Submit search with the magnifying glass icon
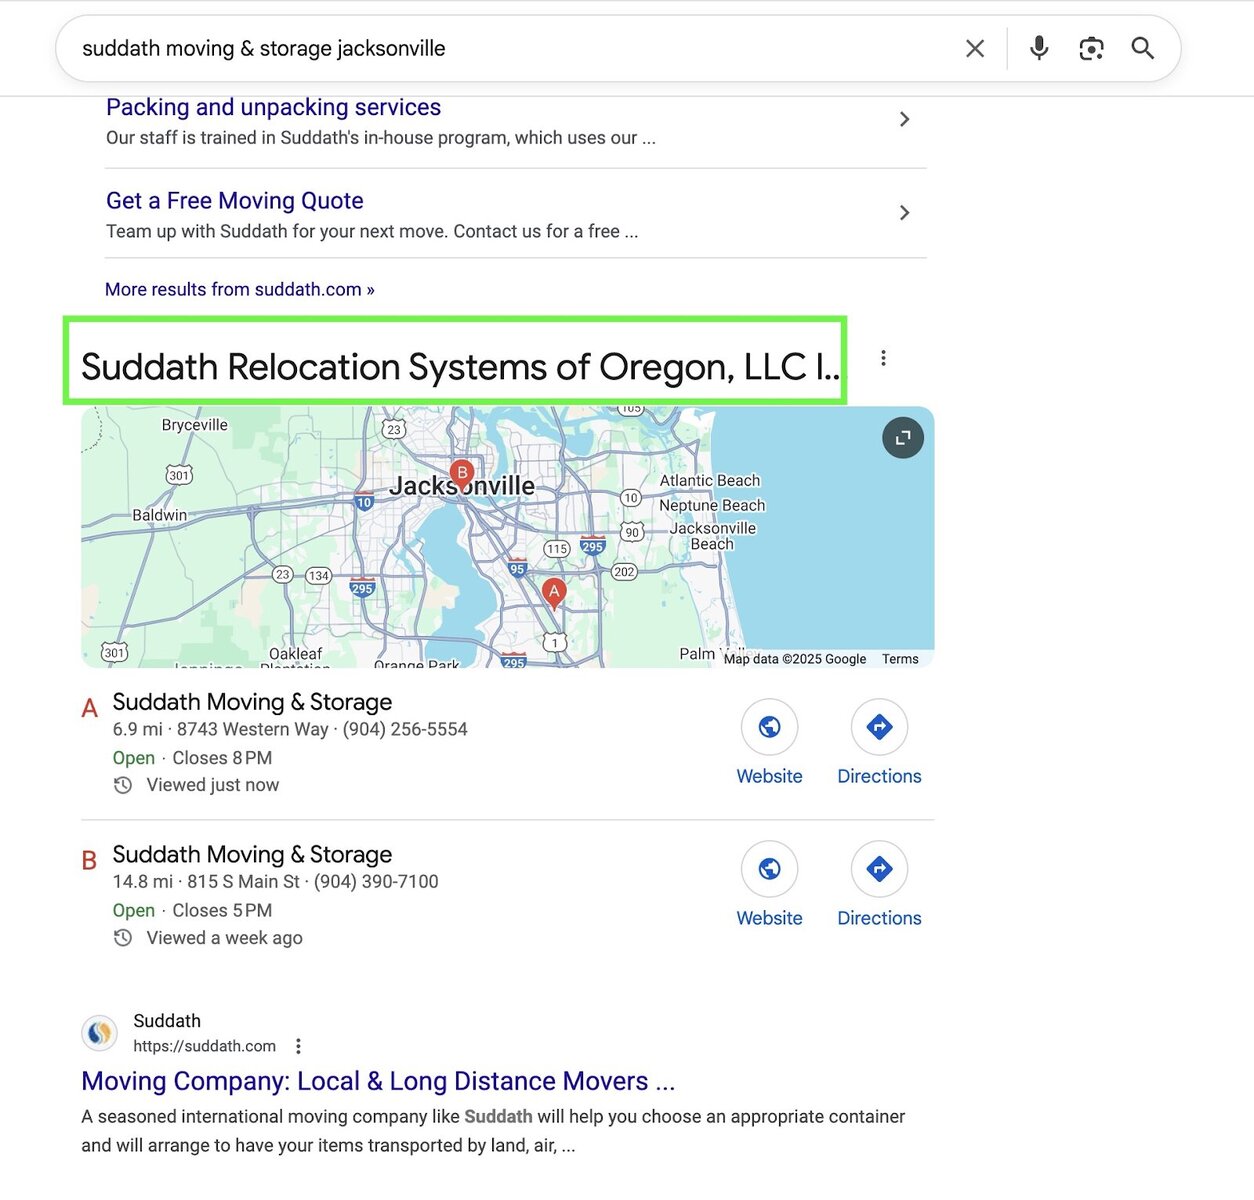Image resolution: width=1254 pixels, height=1200 pixels. [1143, 48]
